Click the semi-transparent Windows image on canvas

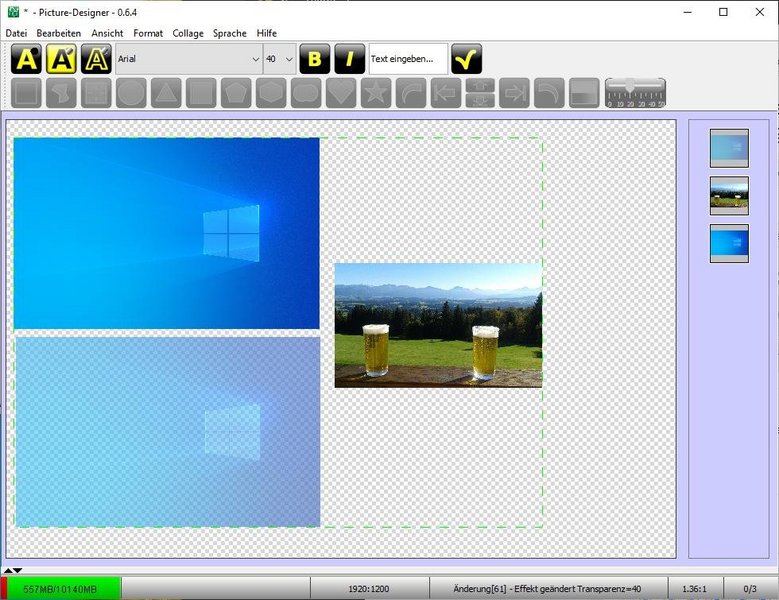[x=168, y=432]
